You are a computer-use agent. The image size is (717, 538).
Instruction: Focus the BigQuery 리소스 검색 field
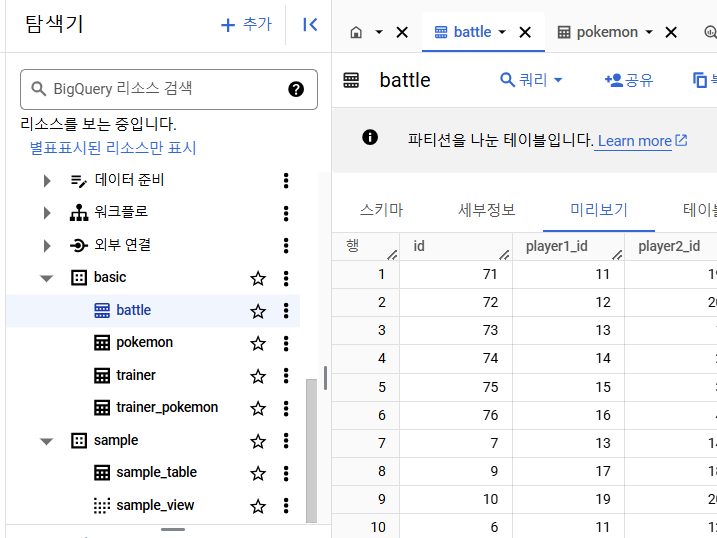point(169,89)
